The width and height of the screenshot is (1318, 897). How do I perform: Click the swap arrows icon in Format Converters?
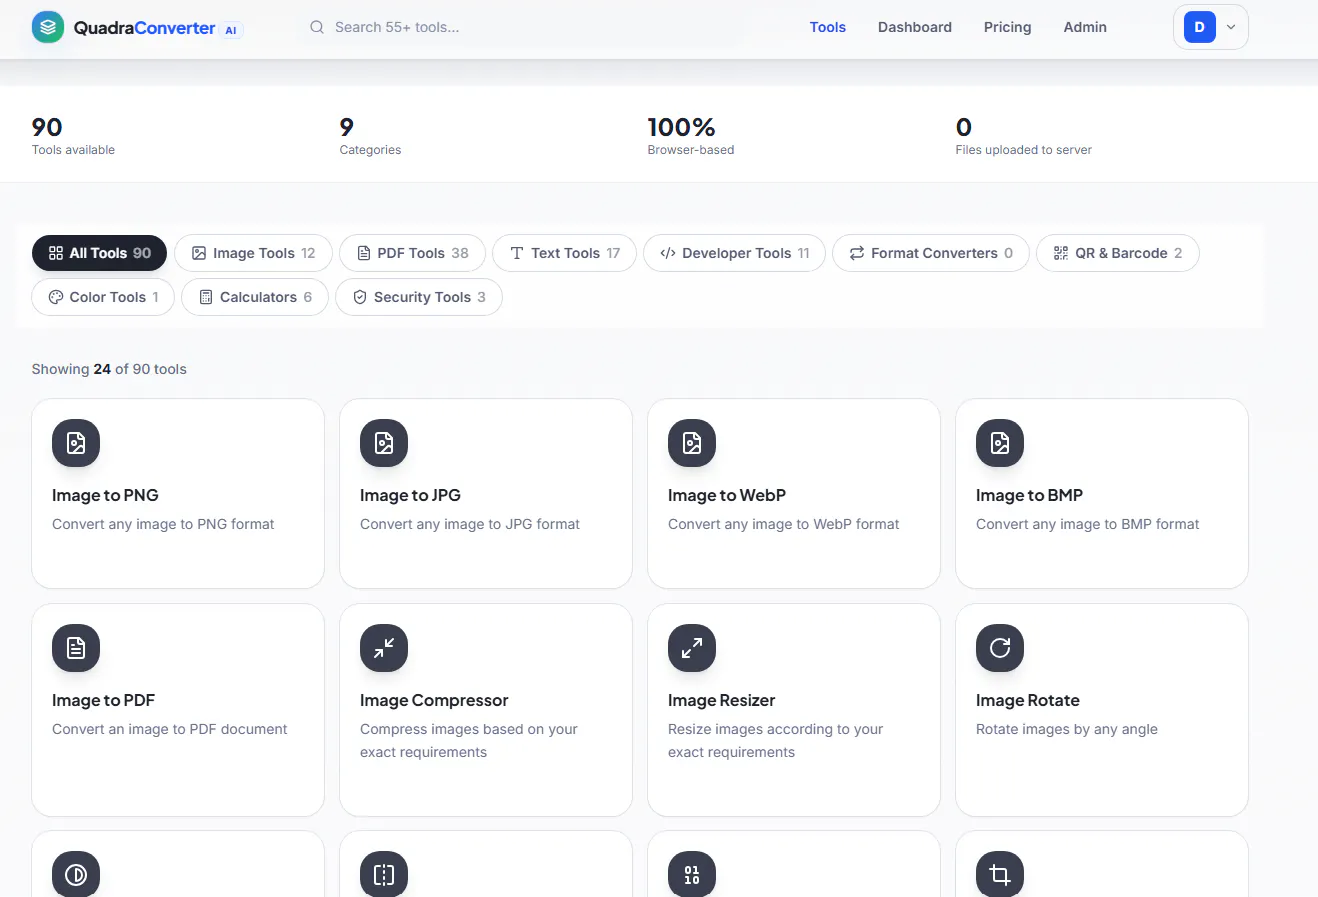pyautogui.click(x=857, y=253)
